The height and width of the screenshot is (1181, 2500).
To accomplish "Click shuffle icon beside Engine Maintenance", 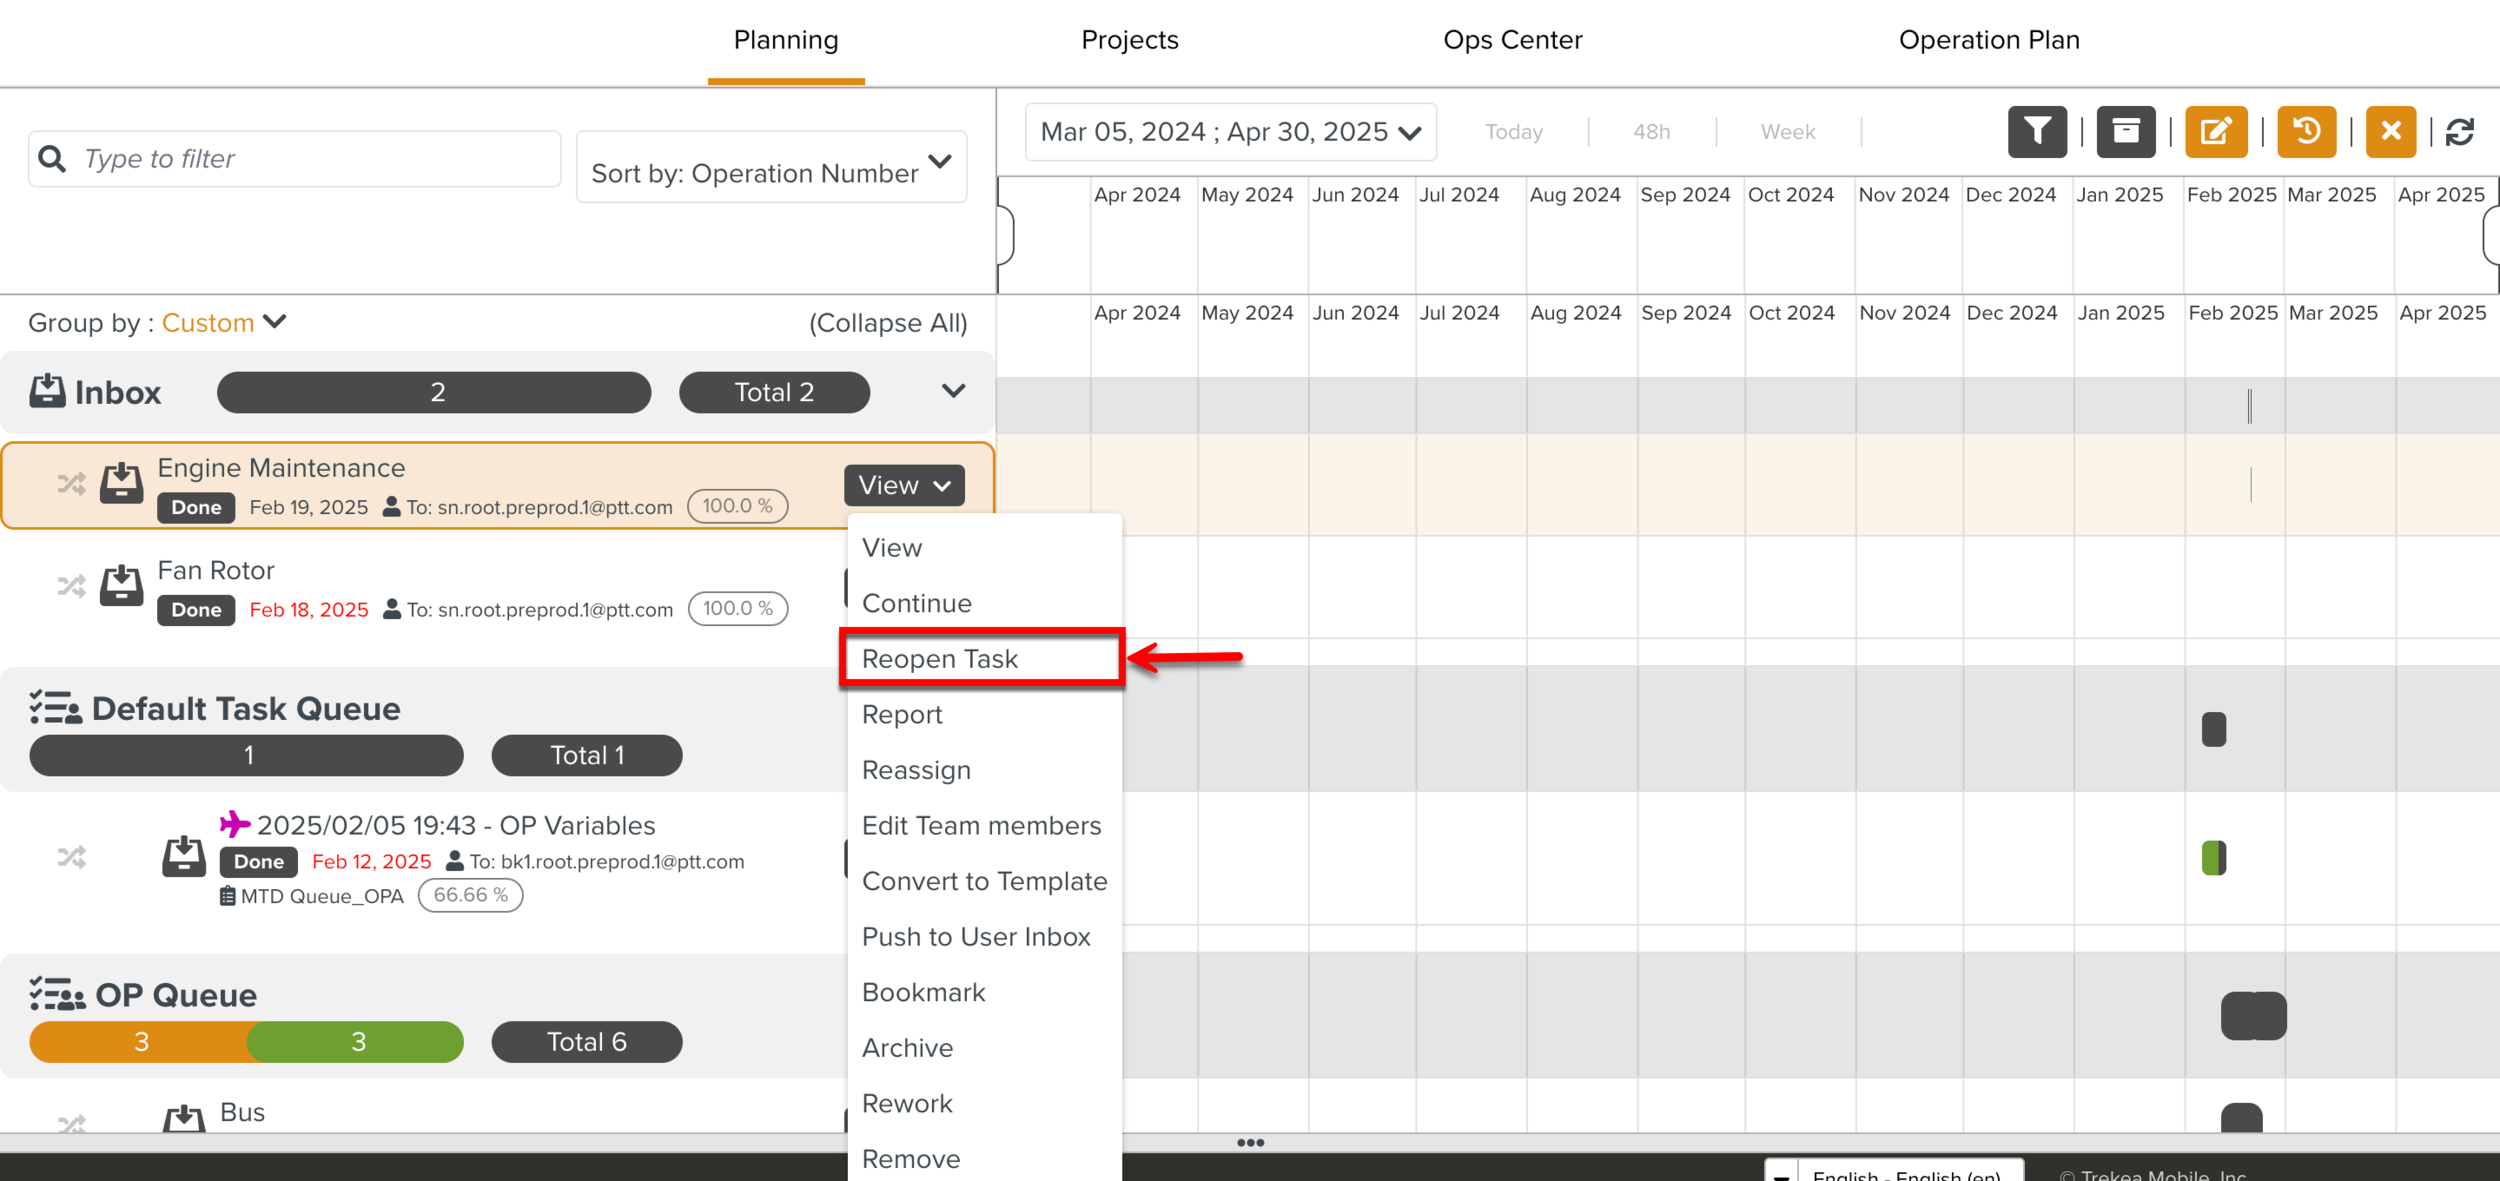I will pos(72,485).
